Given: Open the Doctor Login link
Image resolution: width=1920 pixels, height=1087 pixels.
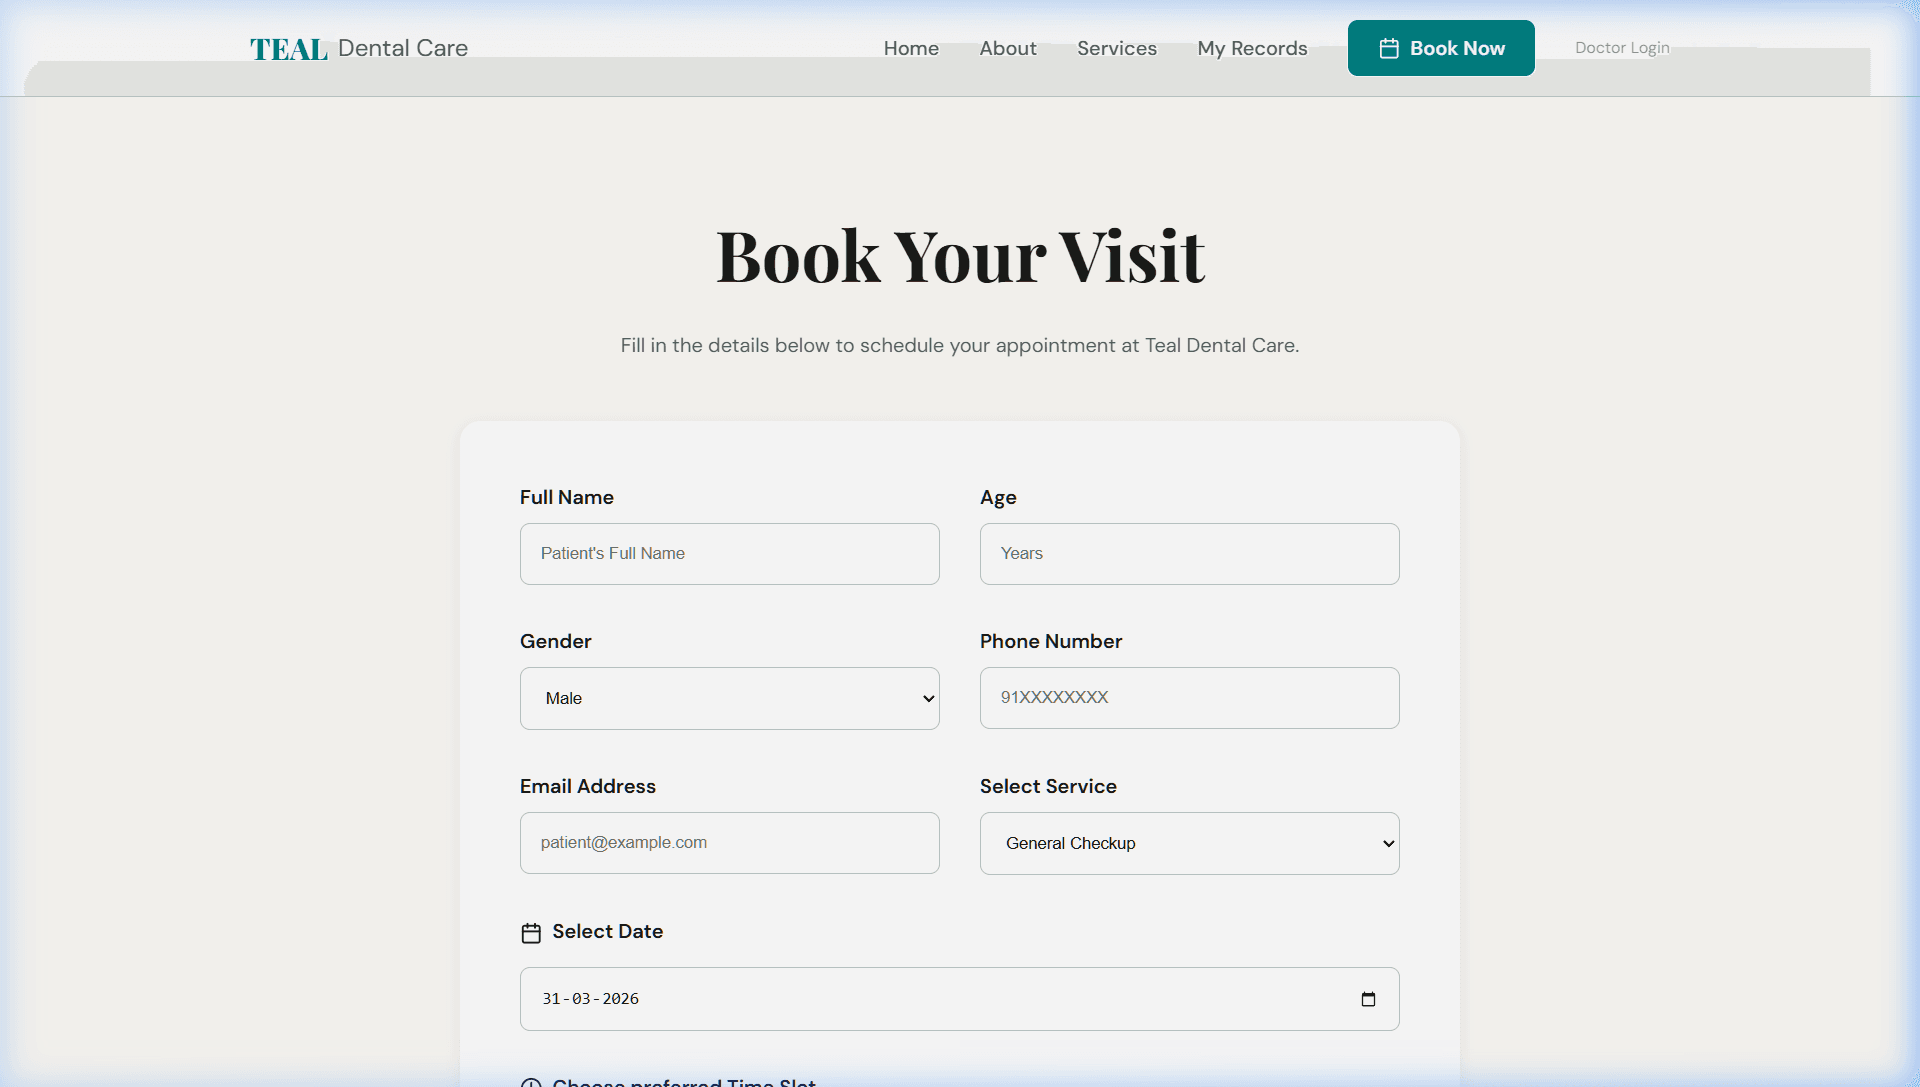Looking at the screenshot, I should point(1622,48).
